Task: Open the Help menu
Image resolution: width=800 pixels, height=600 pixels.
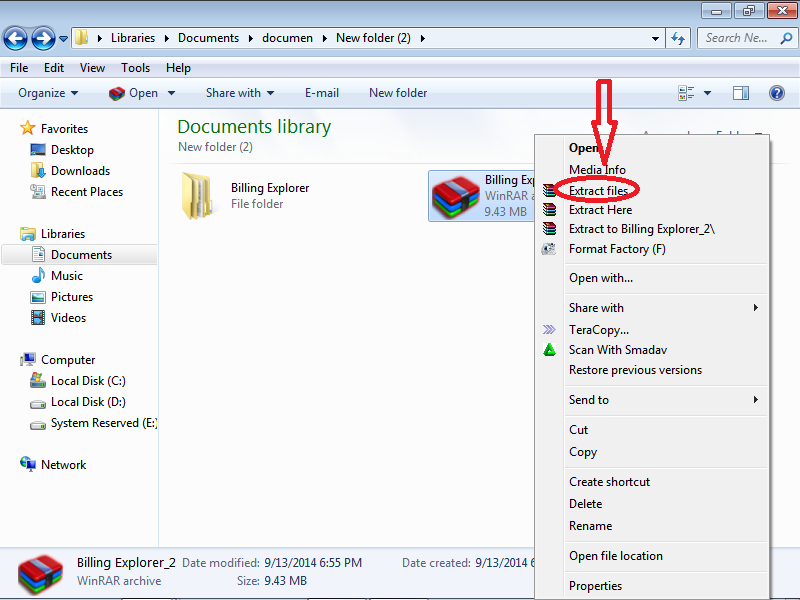Action: pyautogui.click(x=178, y=68)
